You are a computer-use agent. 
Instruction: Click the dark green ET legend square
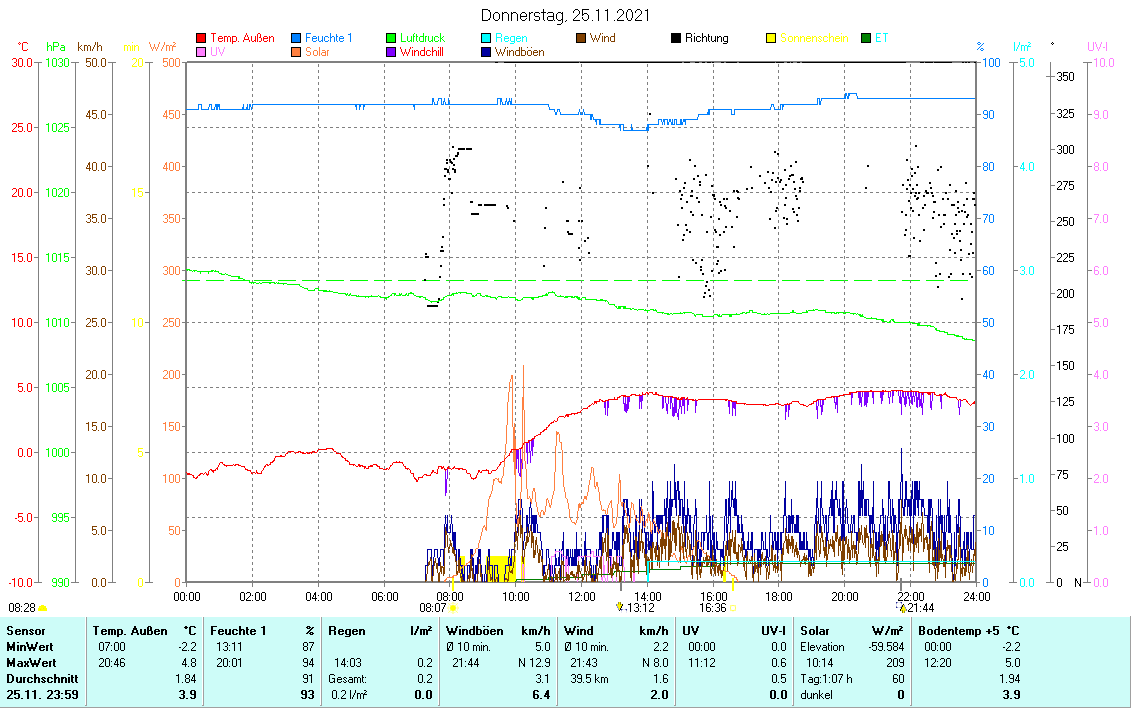click(x=867, y=38)
